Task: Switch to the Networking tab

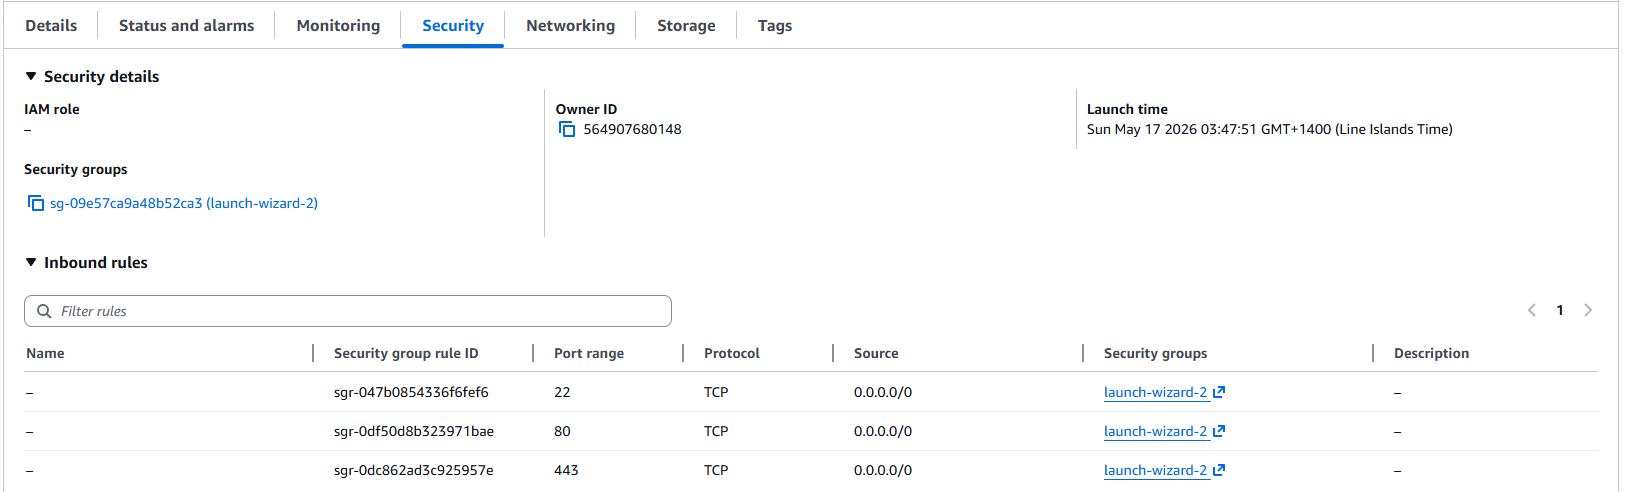Action: coord(570,26)
